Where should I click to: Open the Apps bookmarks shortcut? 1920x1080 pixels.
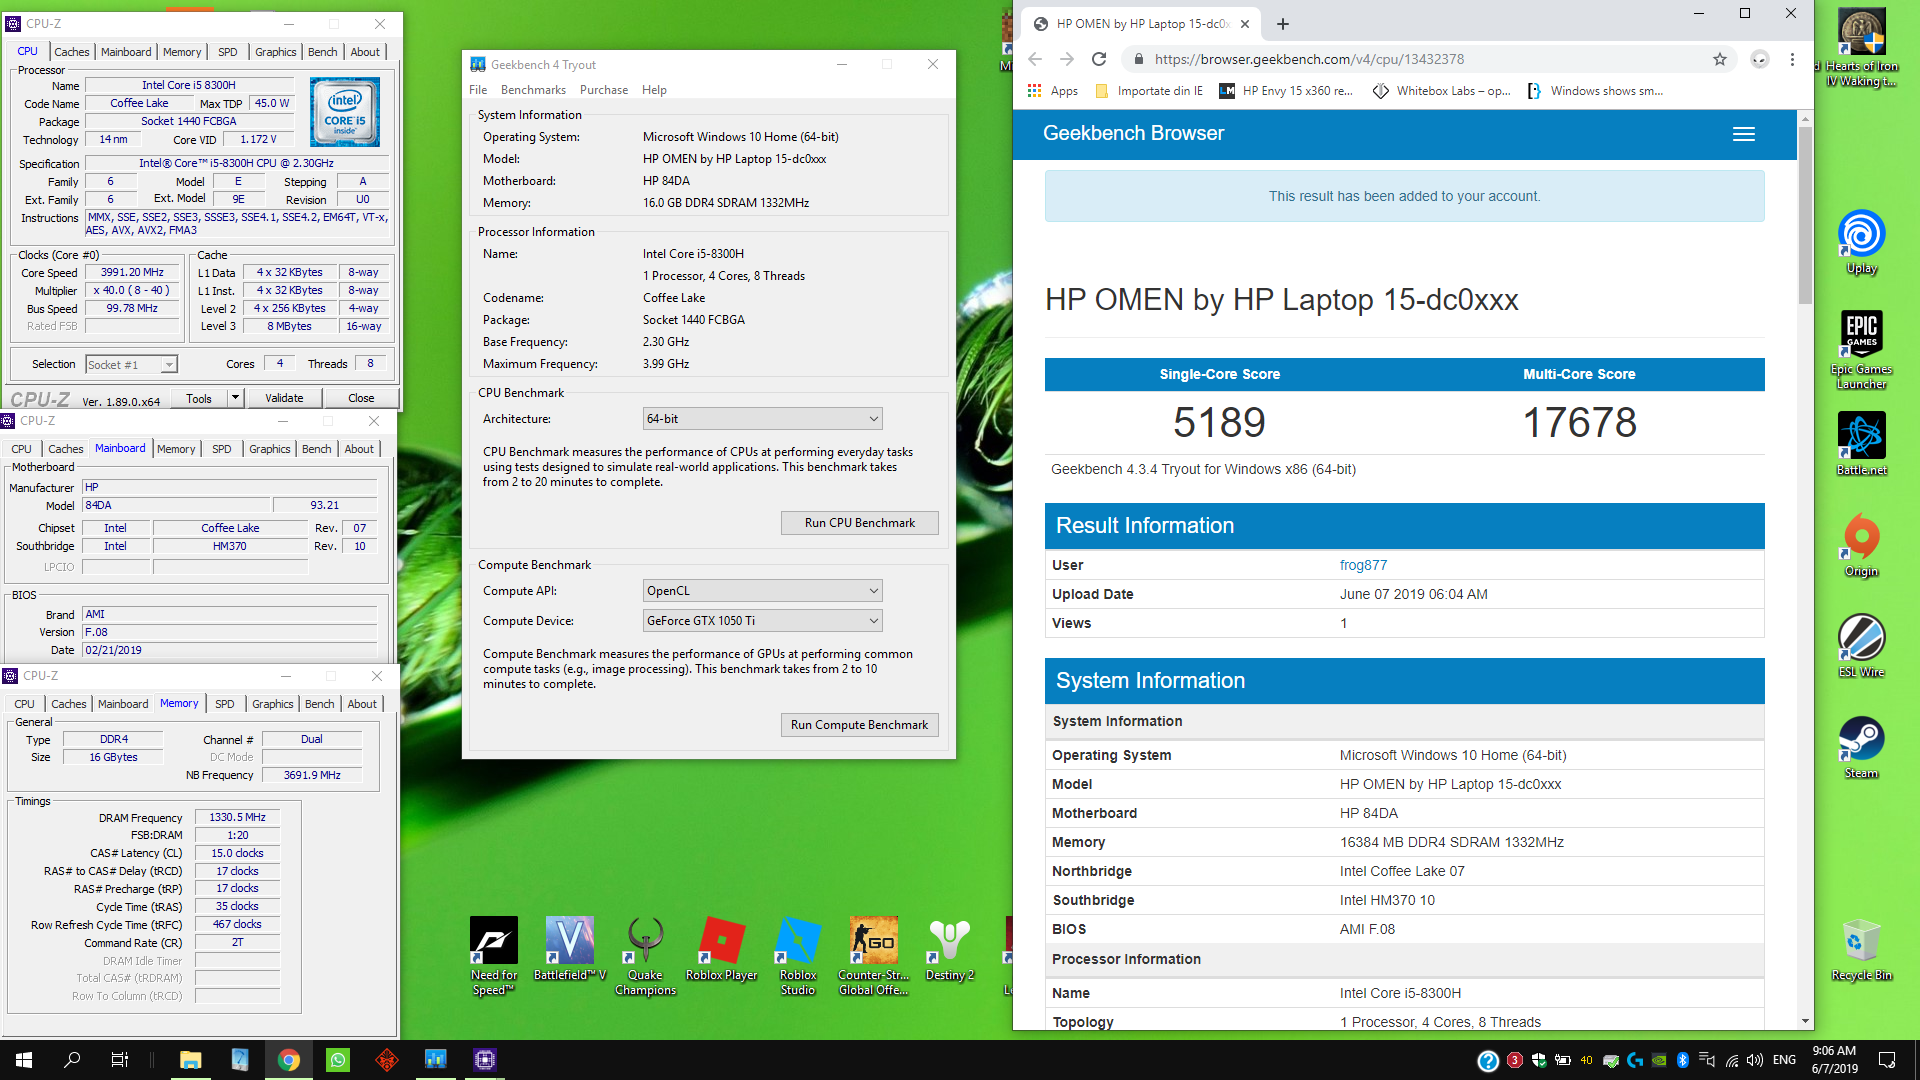(1053, 91)
